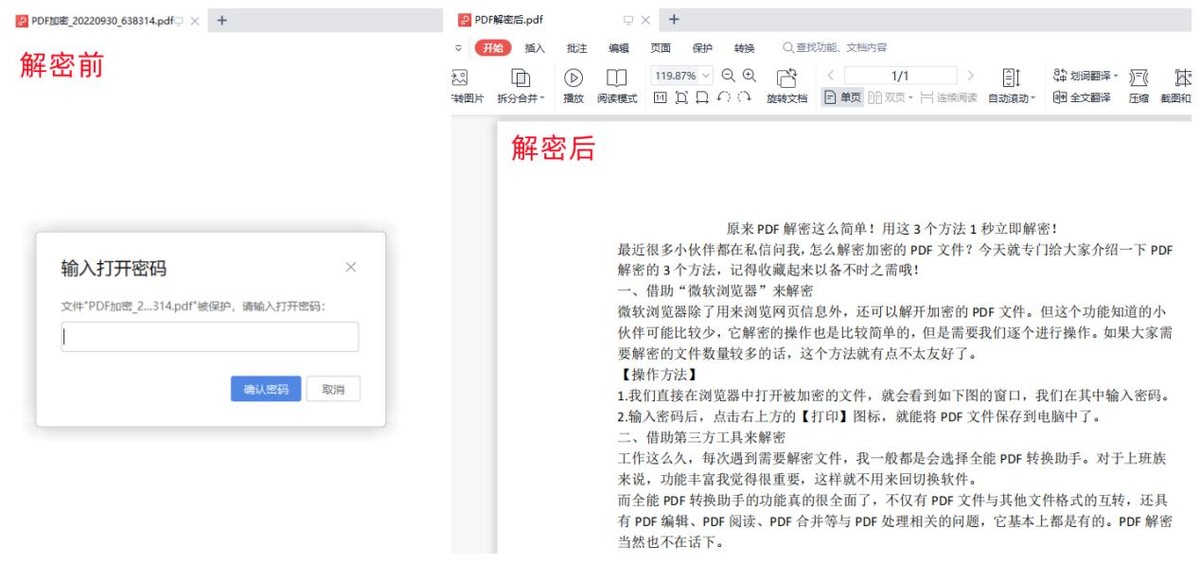Image resolution: width=1200 pixels, height=562 pixels.
Task: Click the 转图片 convert-to-image icon
Action: (461, 77)
